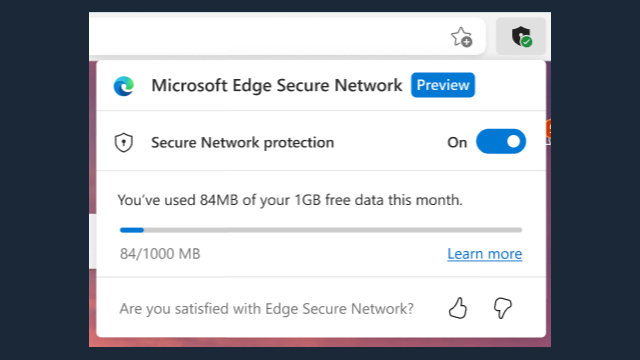Click the Secure Network protection label
This screenshot has height=360, width=640.
point(242,142)
